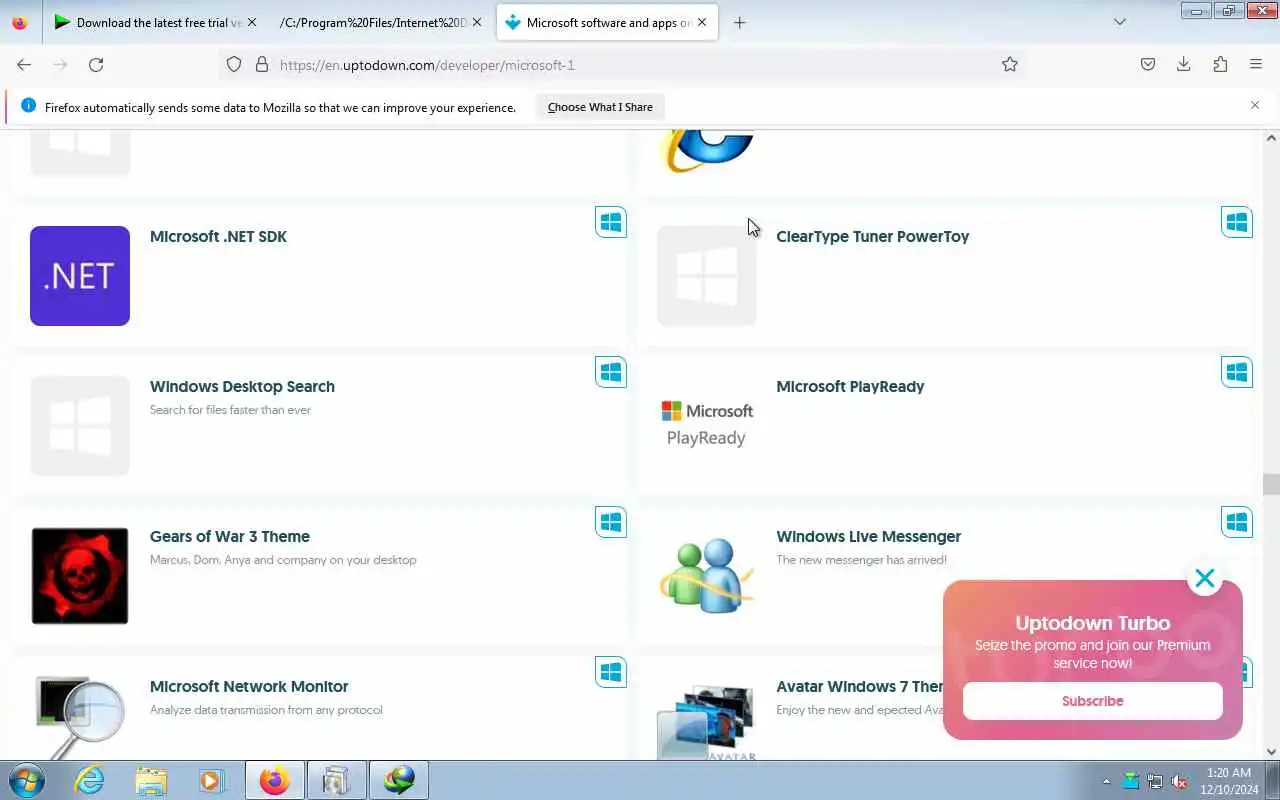The image size is (1280, 800).
Task: Click Internet Download Manager taskbar globe icon
Action: [399, 780]
